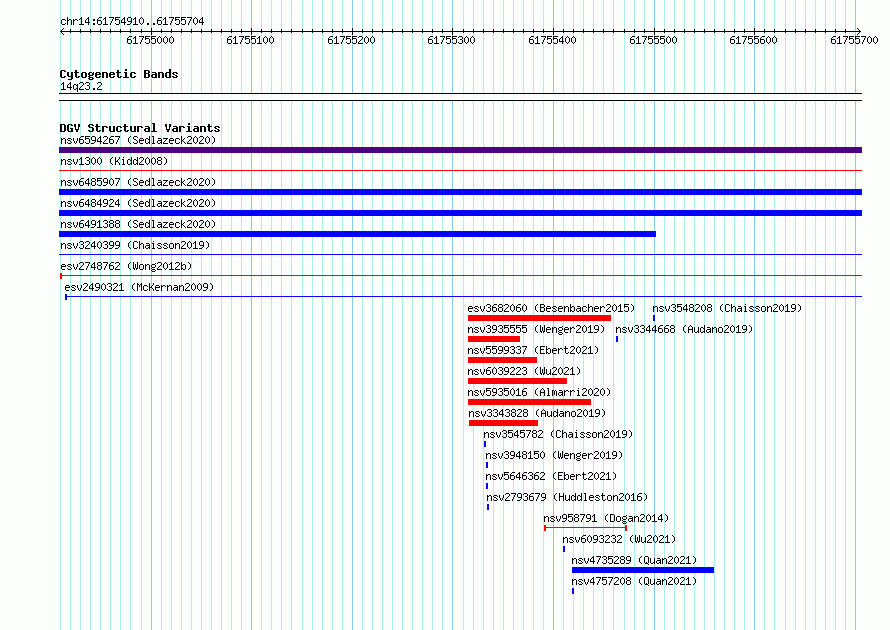890x630 pixels.
Task: Open variant nsv6485907 (Sedlazeck2020) label
Action: [138, 182]
